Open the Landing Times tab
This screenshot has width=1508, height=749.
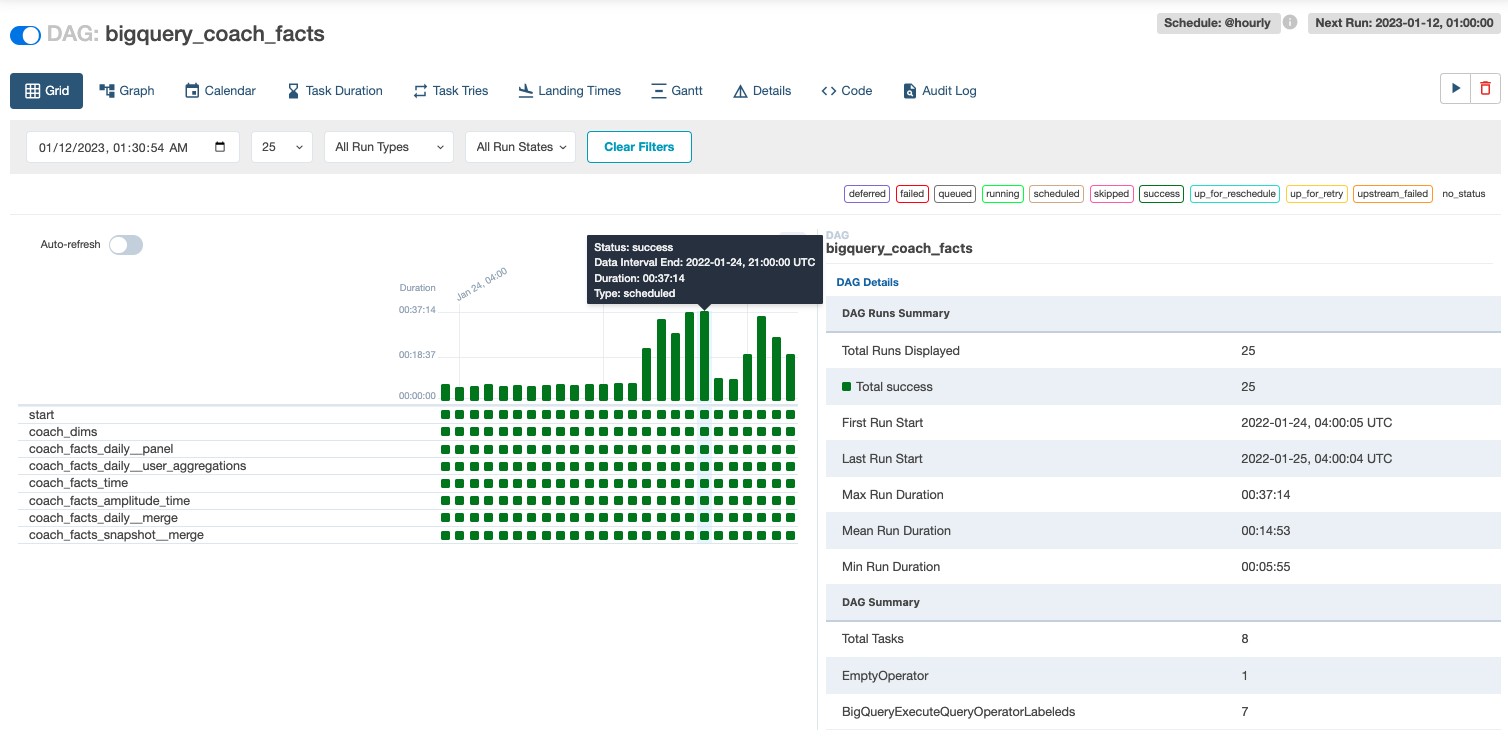click(570, 91)
